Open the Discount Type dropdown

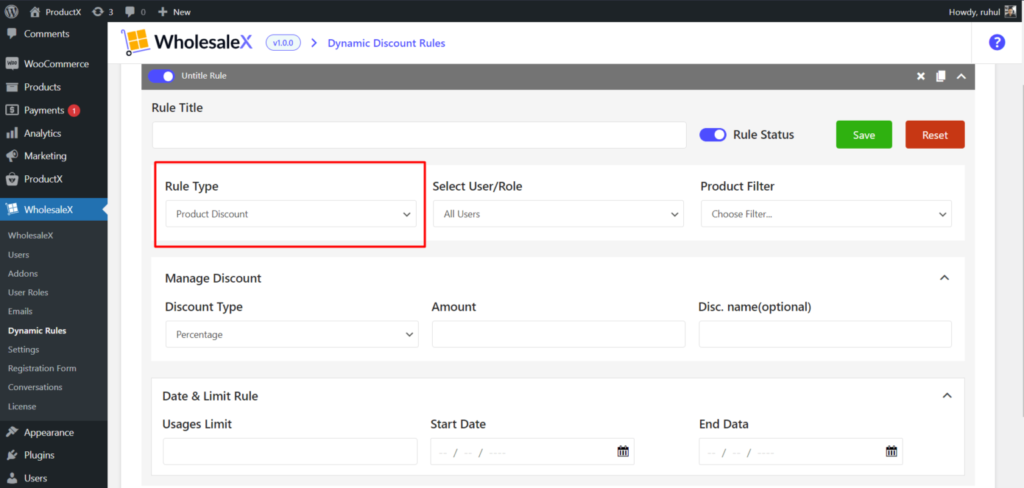click(292, 334)
